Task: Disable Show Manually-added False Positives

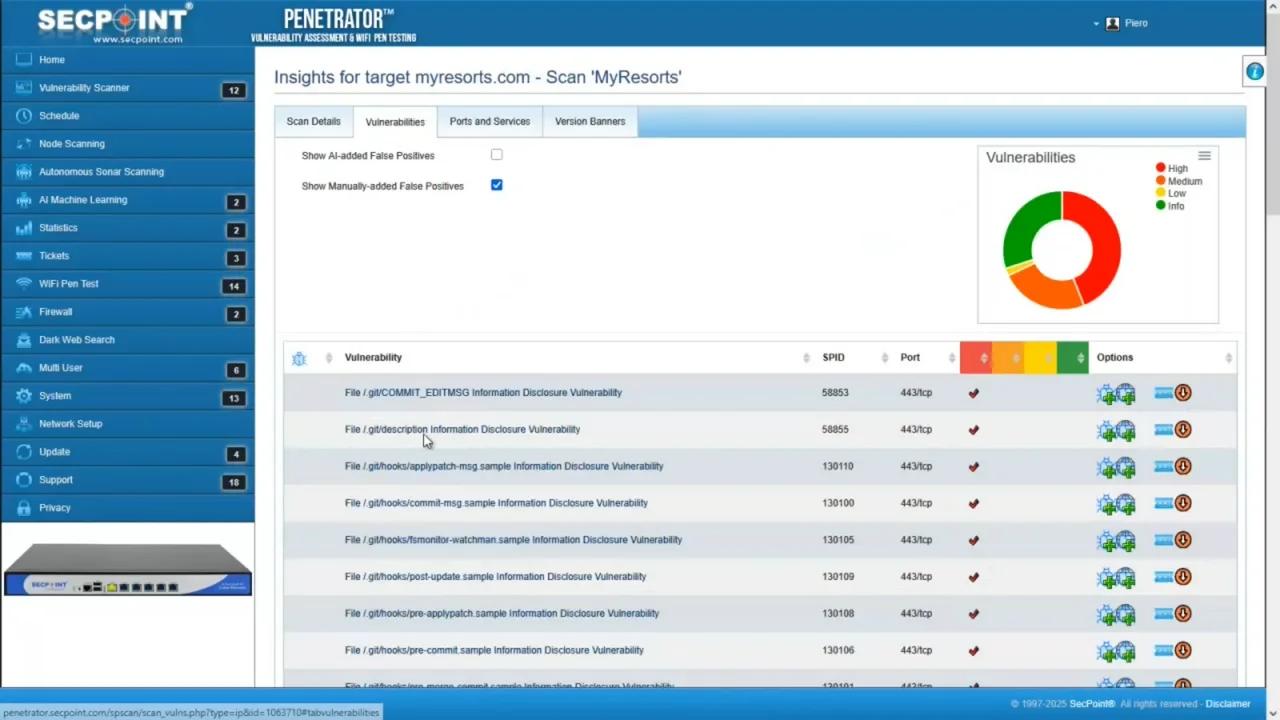Action: coord(496,185)
